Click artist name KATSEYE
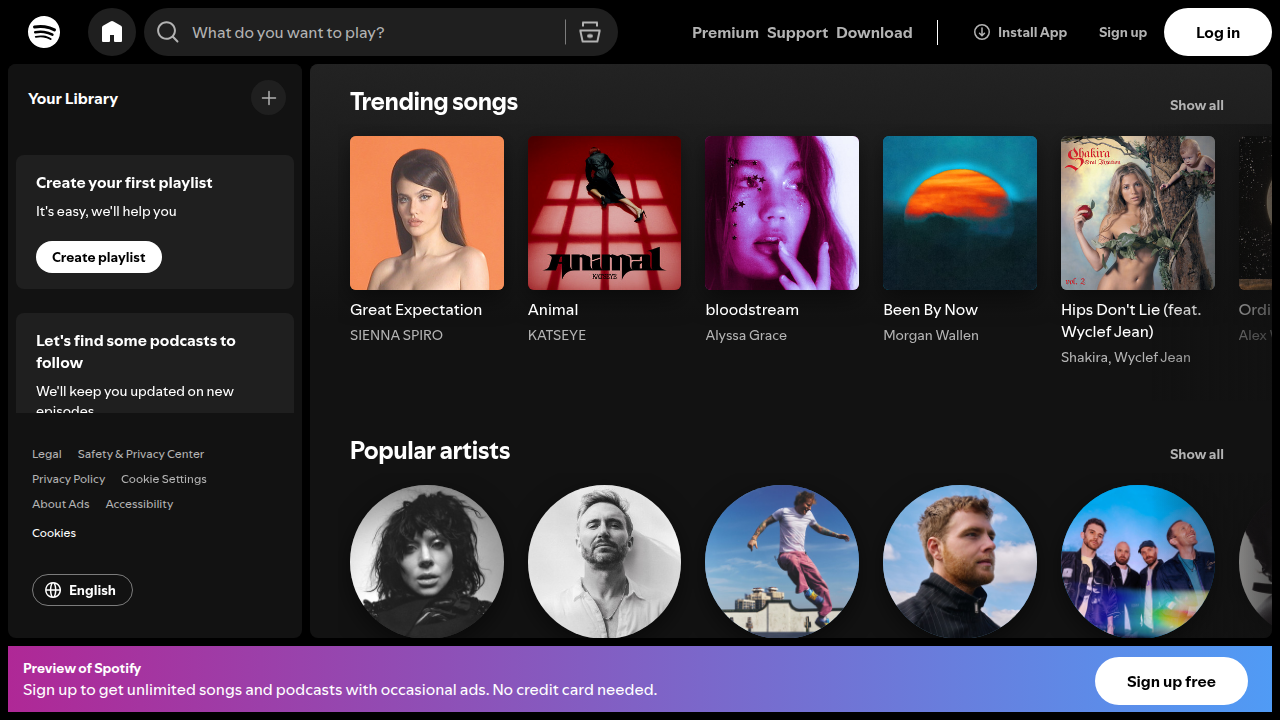Image resolution: width=1280 pixels, height=720 pixels. pyautogui.click(x=557, y=335)
